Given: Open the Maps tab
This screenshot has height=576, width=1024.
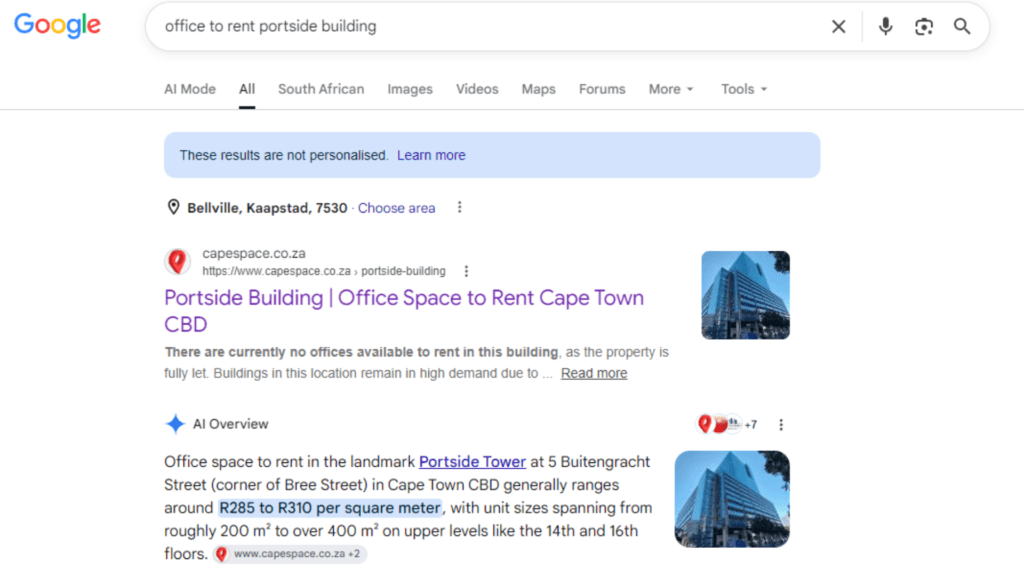Looking at the screenshot, I should pos(538,89).
